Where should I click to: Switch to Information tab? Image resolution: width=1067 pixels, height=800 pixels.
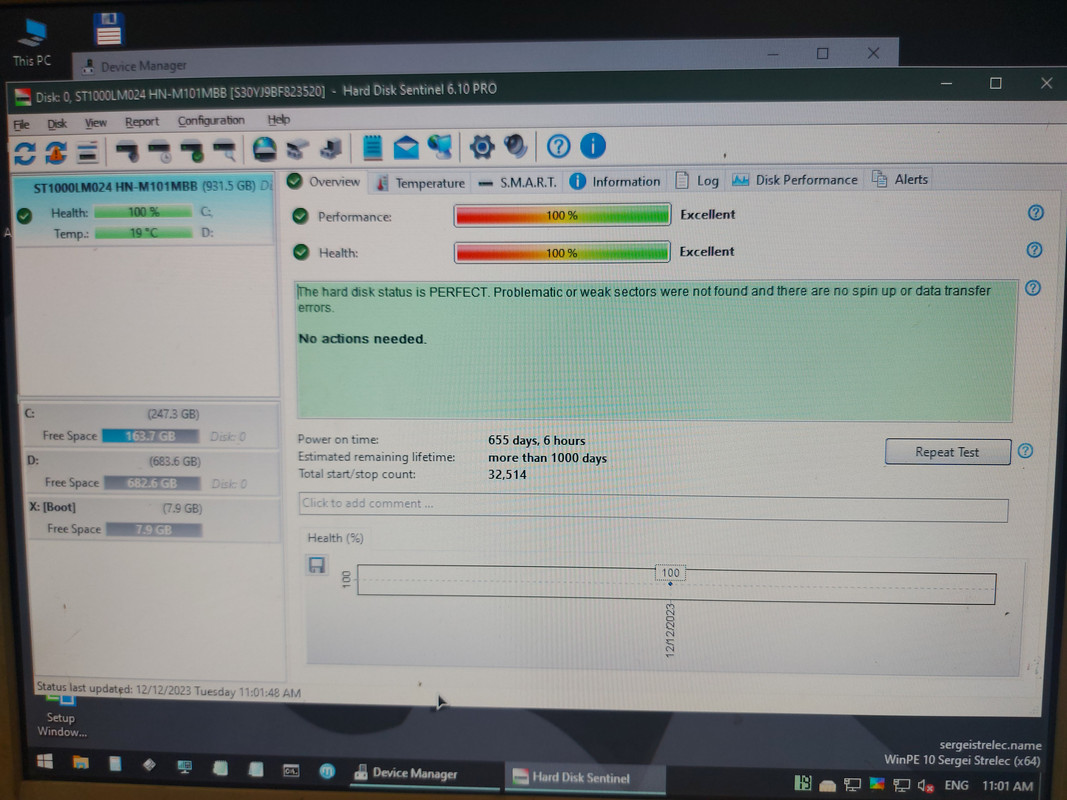click(x=615, y=181)
